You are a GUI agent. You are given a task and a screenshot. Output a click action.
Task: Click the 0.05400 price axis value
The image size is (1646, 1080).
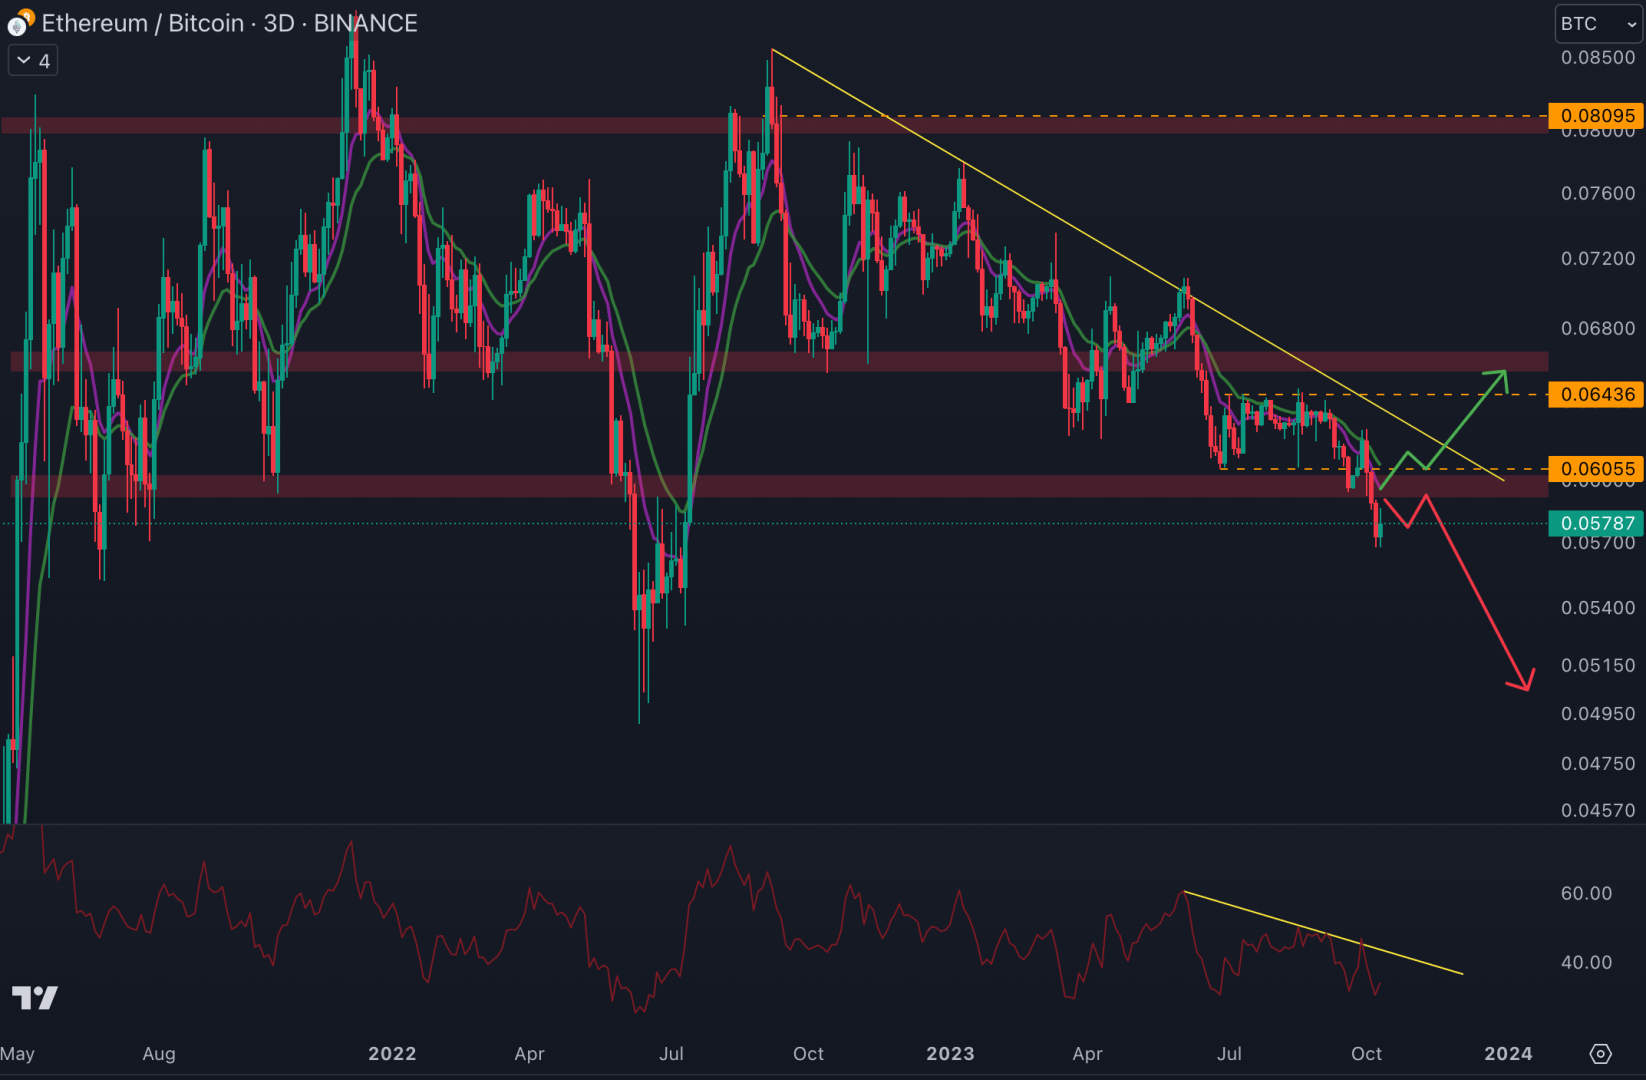point(1598,608)
